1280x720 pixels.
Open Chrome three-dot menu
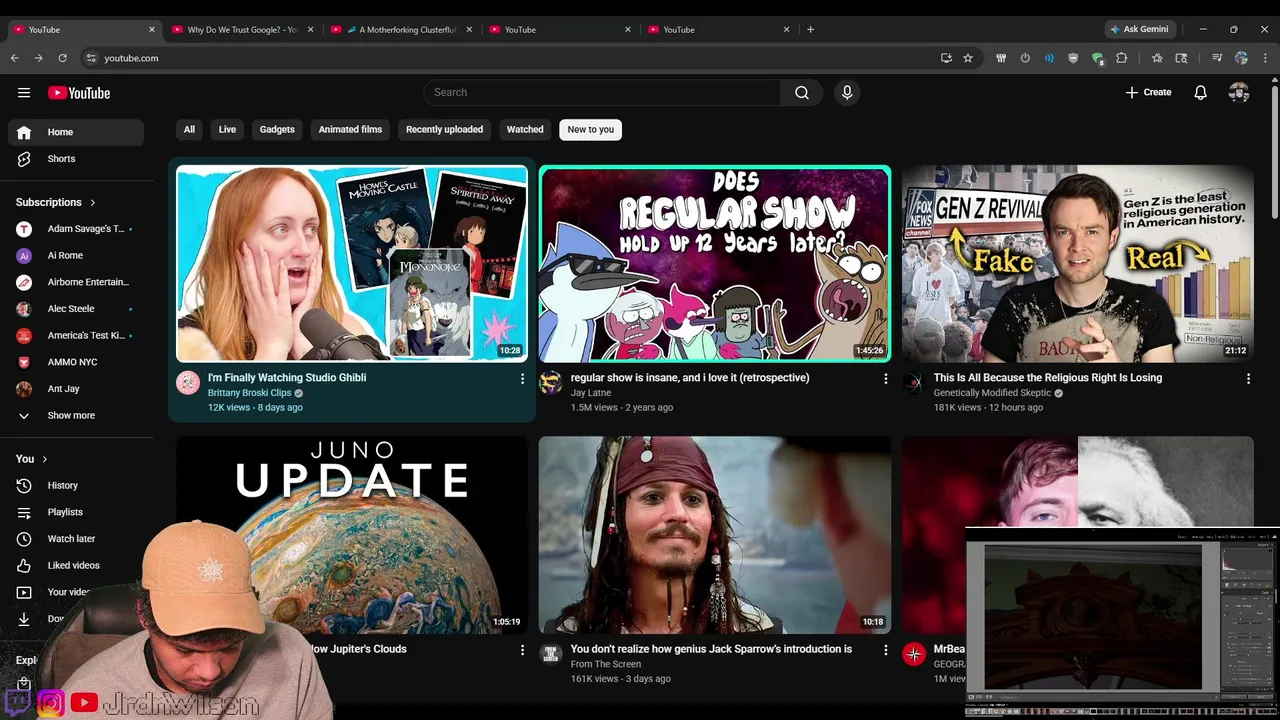tap(1265, 58)
